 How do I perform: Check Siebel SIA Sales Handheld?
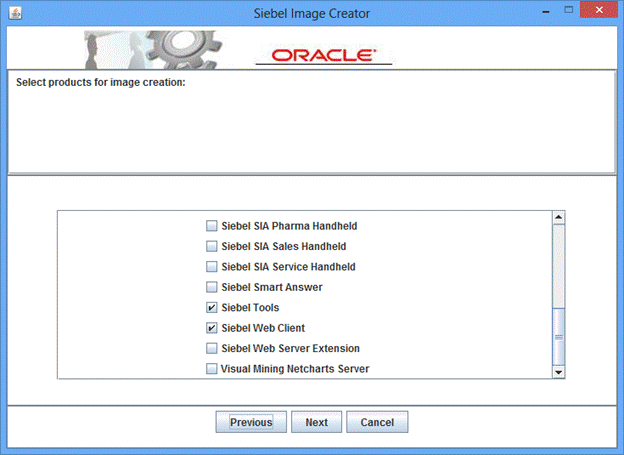click(x=212, y=246)
